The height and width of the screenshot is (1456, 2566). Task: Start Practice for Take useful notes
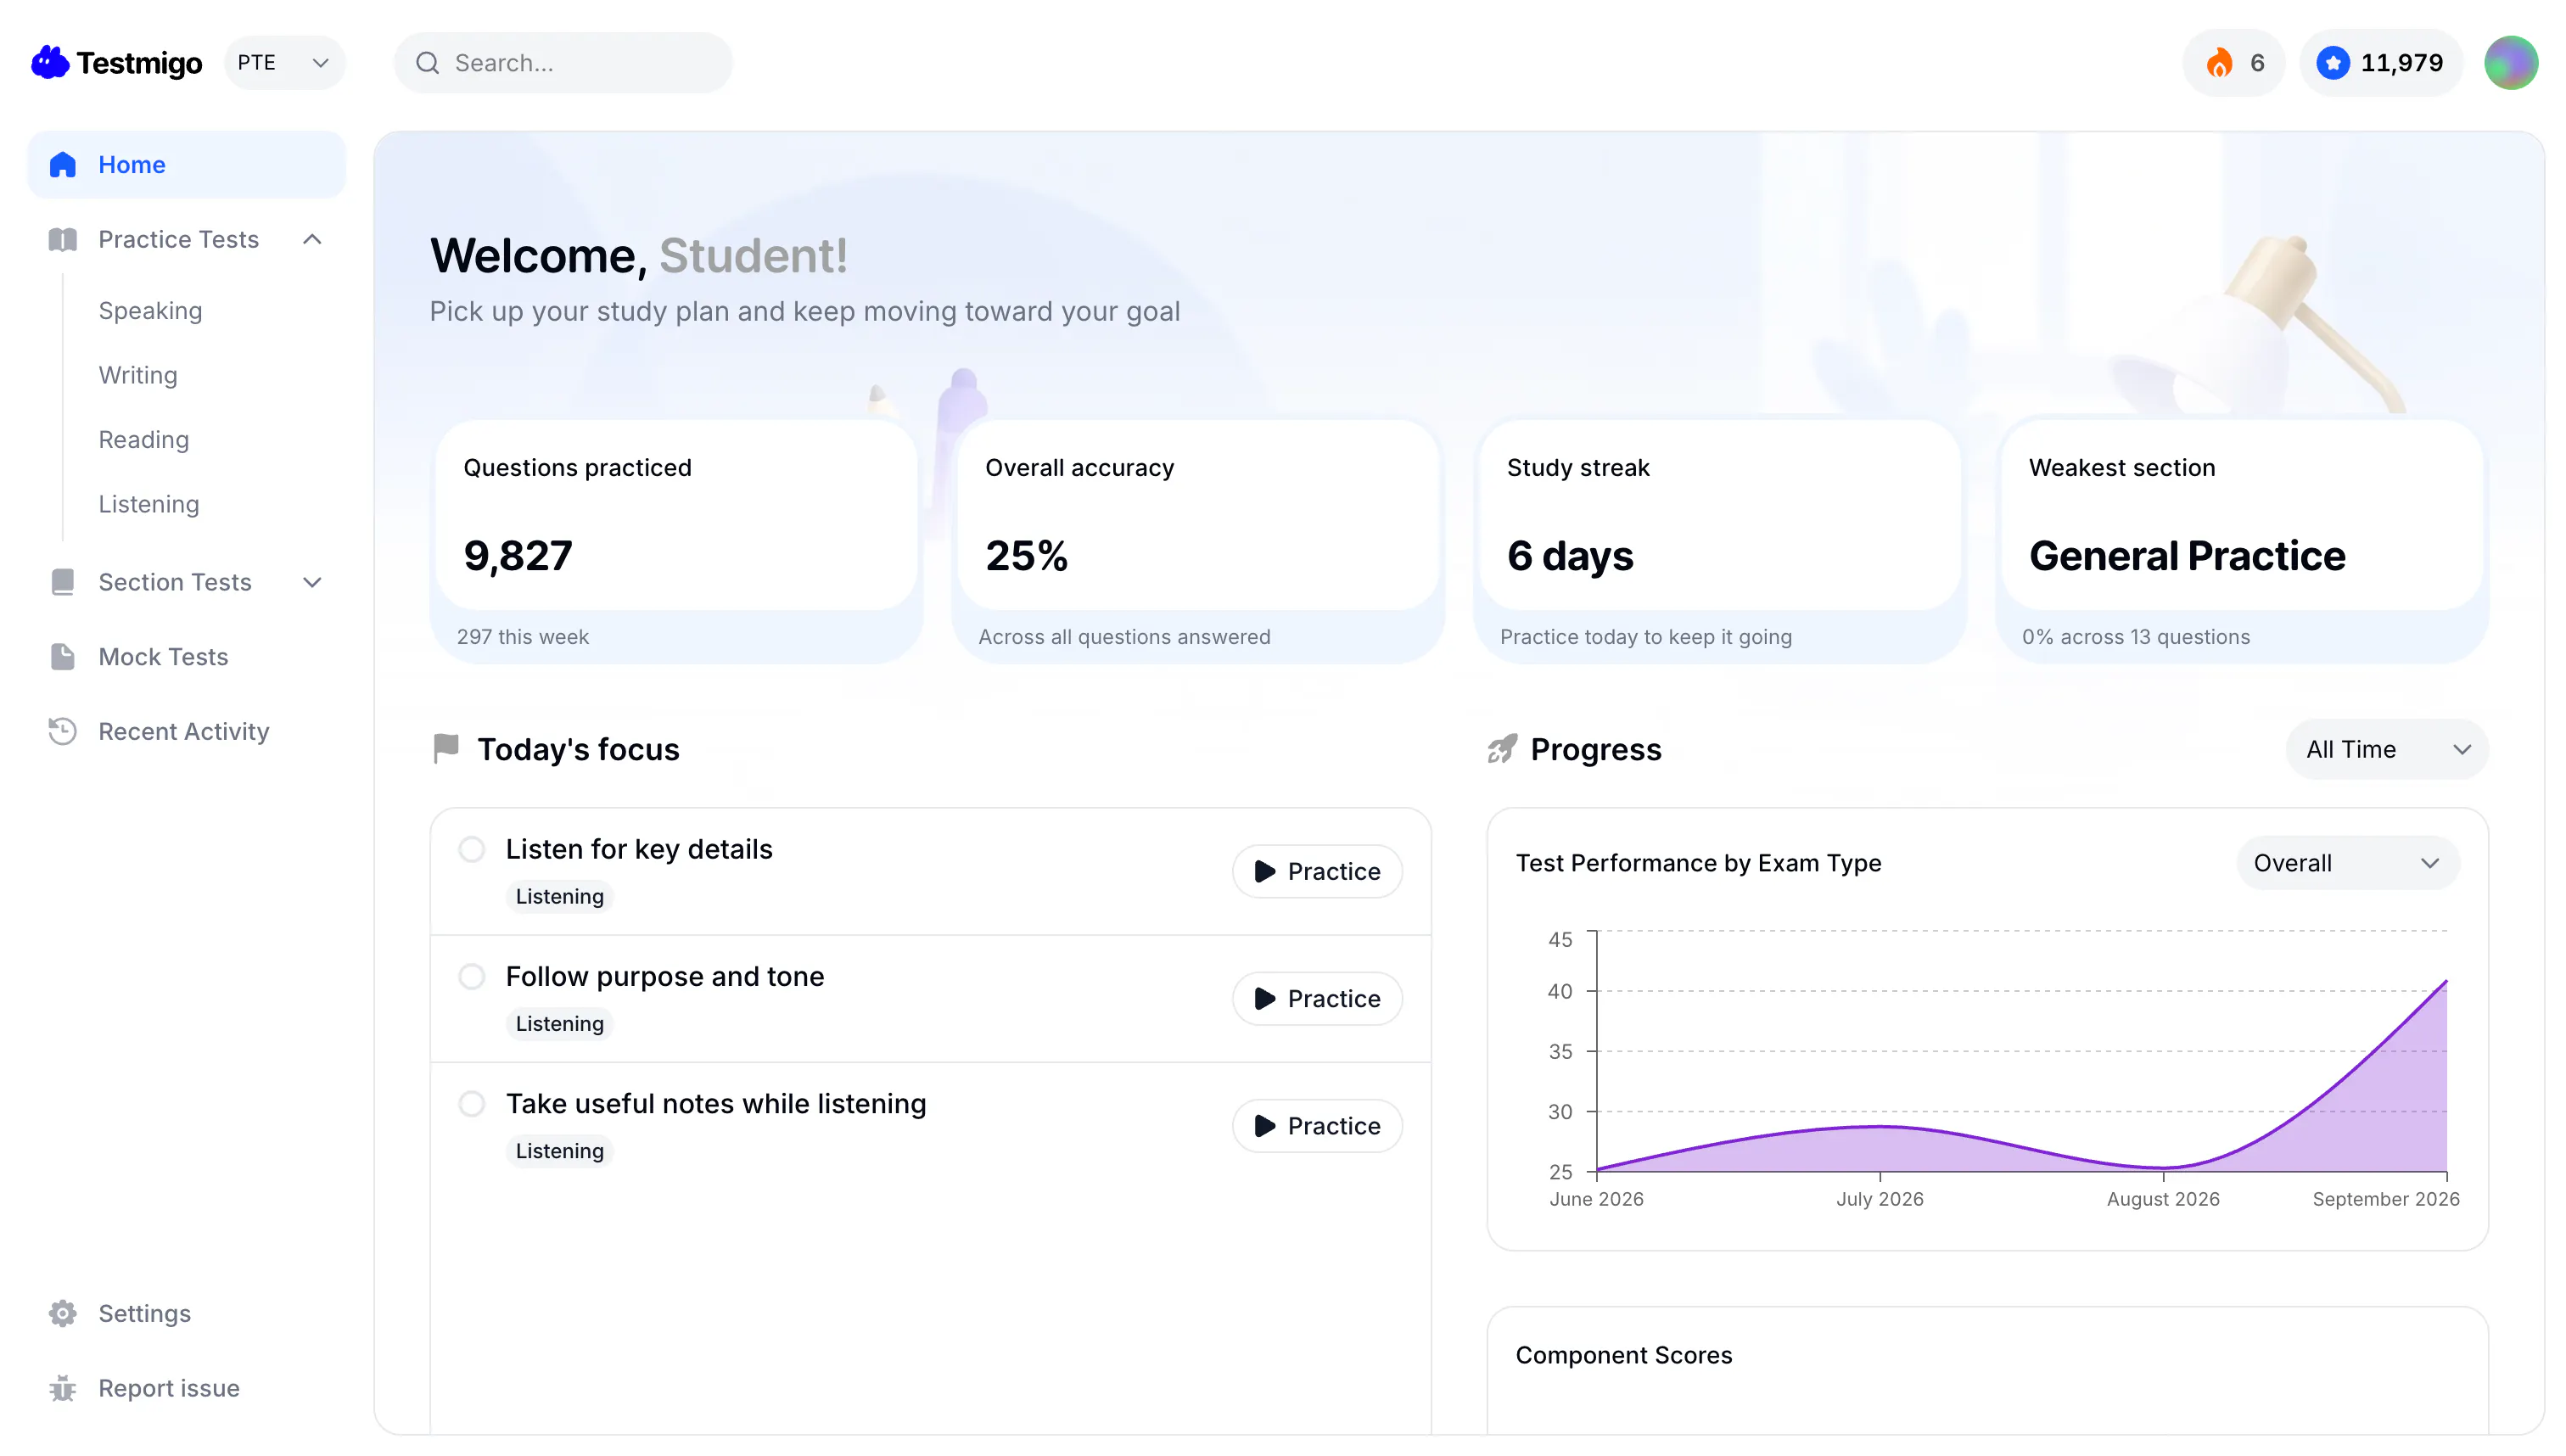click(1317, 1125)
